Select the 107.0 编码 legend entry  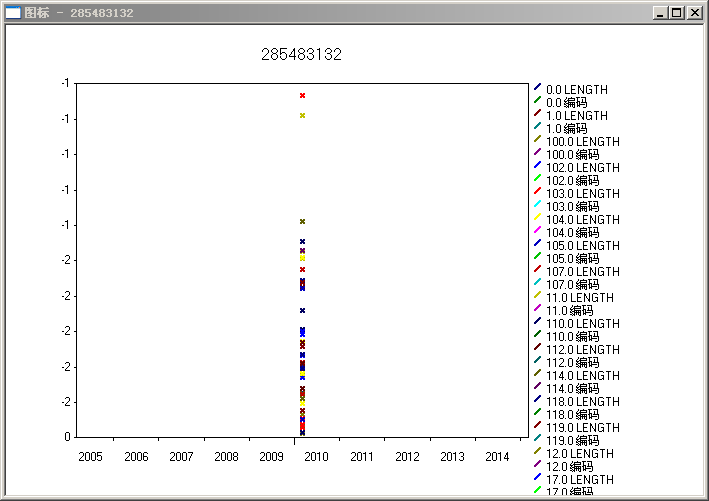(573, 285)
